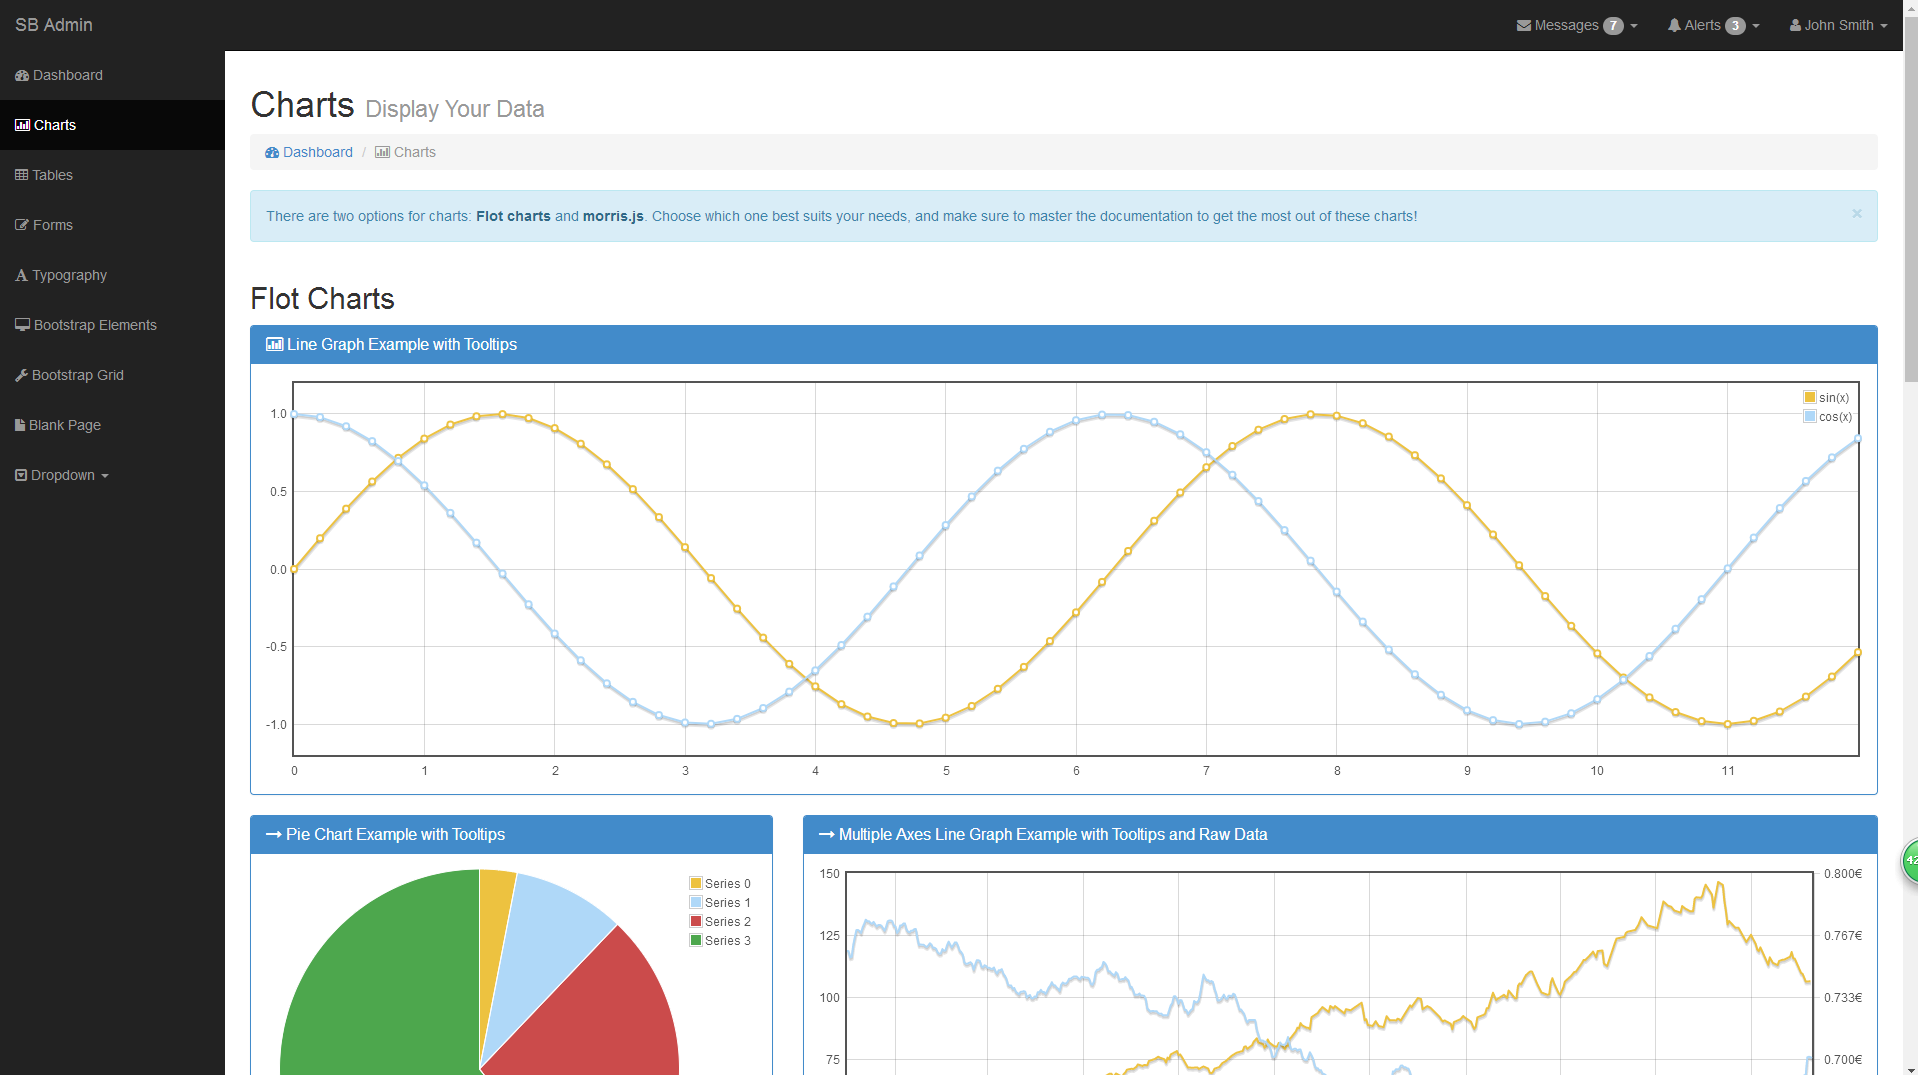Click the Line Graph Example with Tooltips title
Screen dimensions: 1918x1075
402,344
